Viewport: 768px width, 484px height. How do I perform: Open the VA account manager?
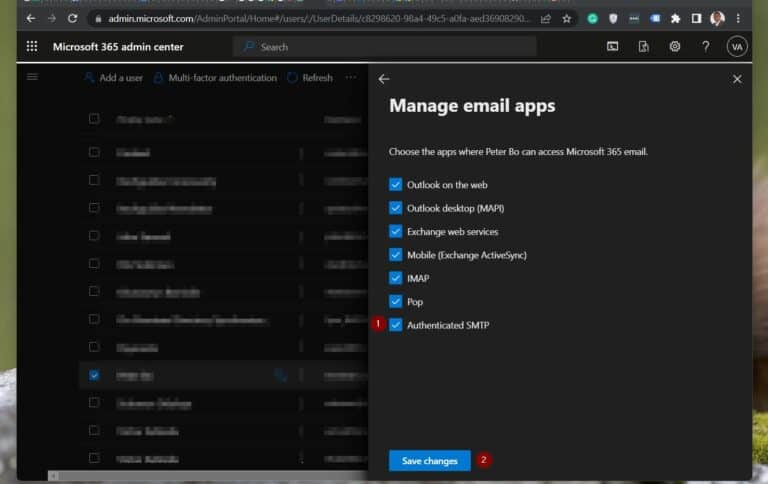pos(737,47)
